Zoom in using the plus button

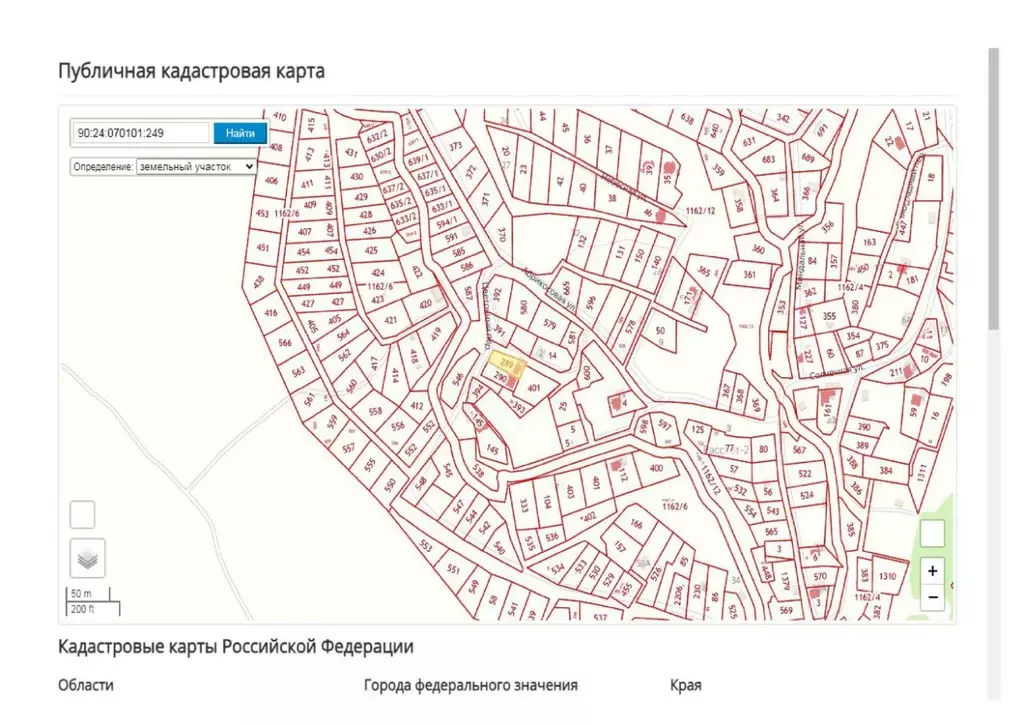coord(932,570)
